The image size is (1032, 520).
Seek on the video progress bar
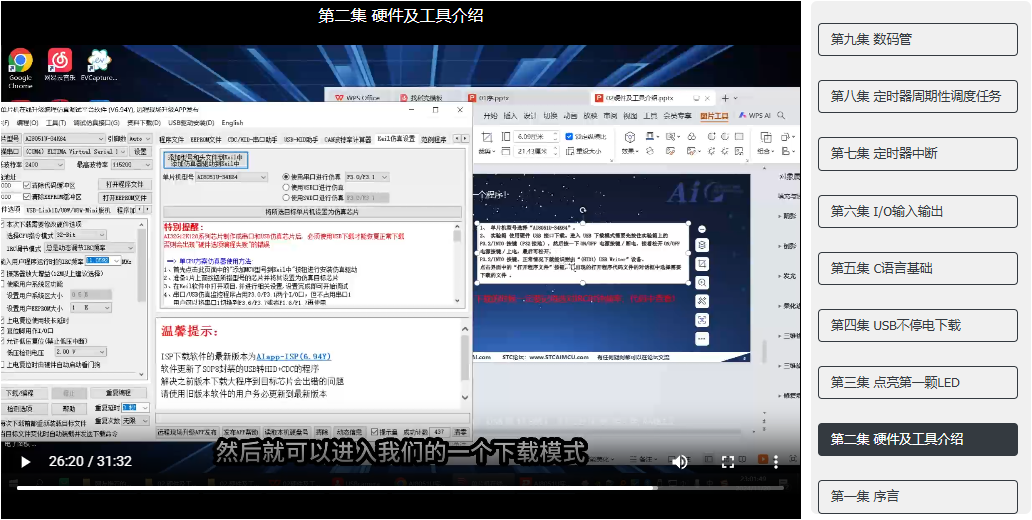click(x=400, y=488)
